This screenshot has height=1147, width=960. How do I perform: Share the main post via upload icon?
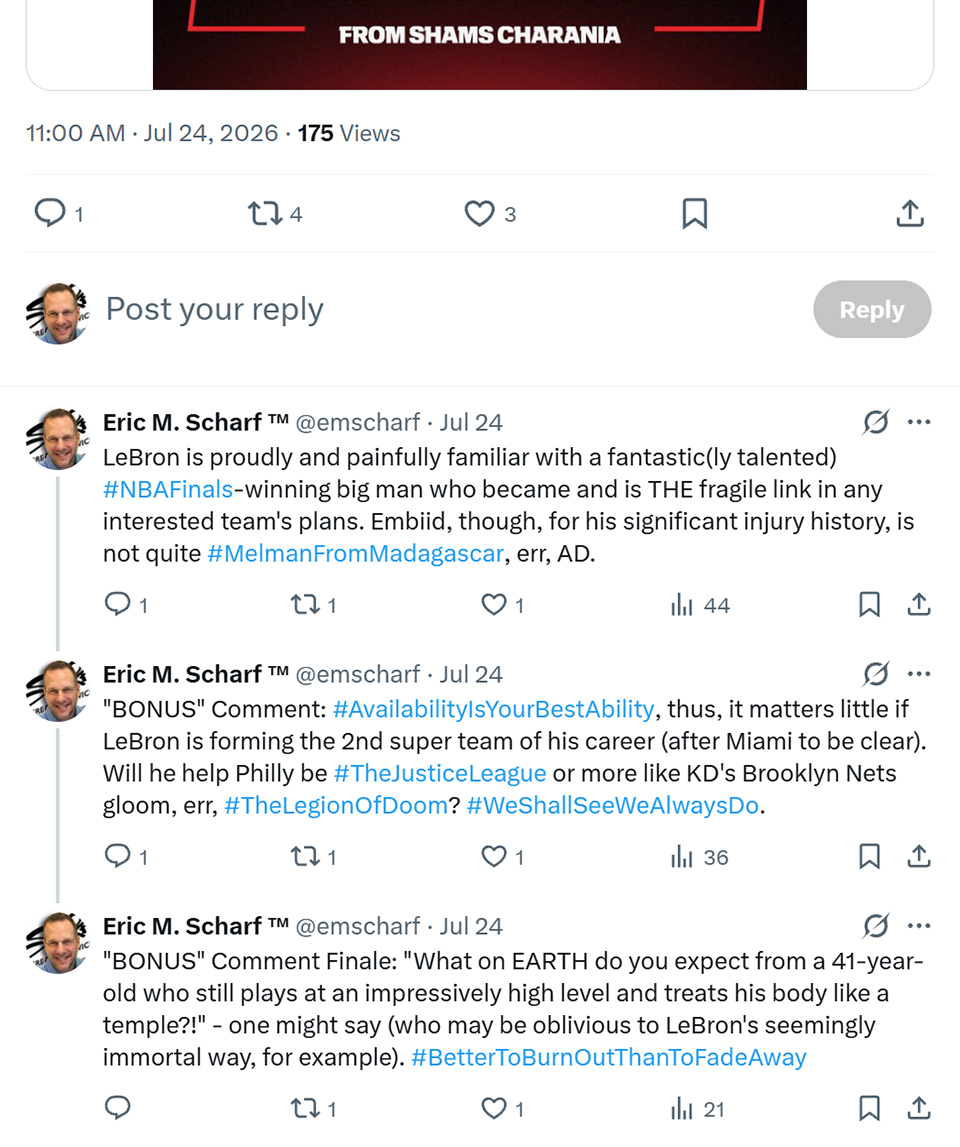point(910,214)
